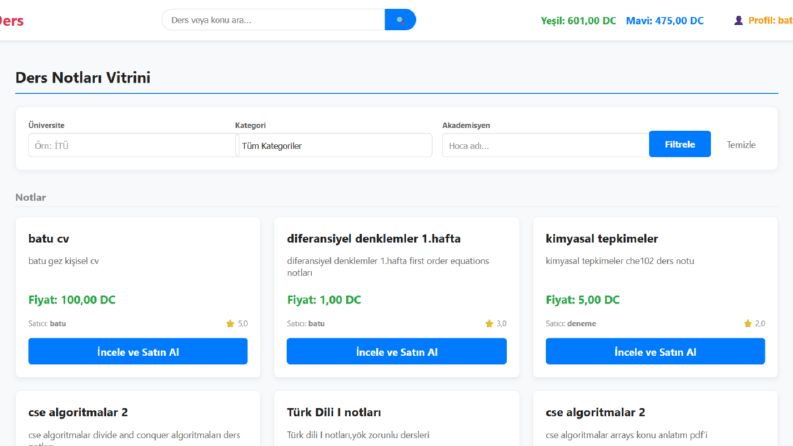Click İncele ve Satın Al for kimyasal tepkimeler
The image size is (793, 446).
[x=655, y=351]
